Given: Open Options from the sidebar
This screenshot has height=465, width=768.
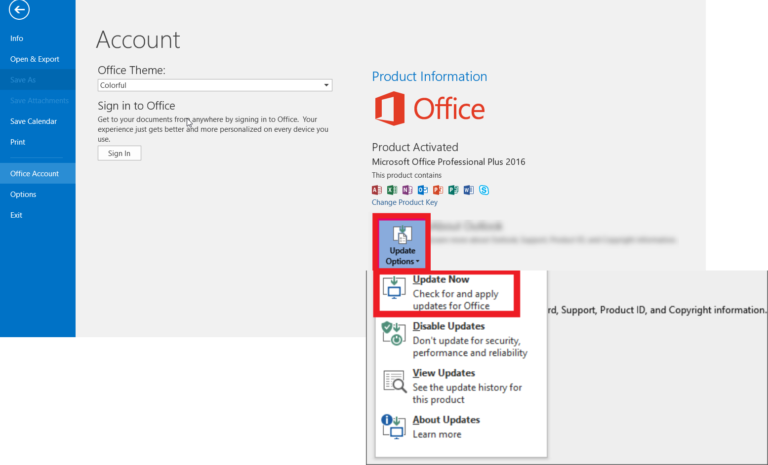Looking at the screenshot, I should tap(23, 194).
